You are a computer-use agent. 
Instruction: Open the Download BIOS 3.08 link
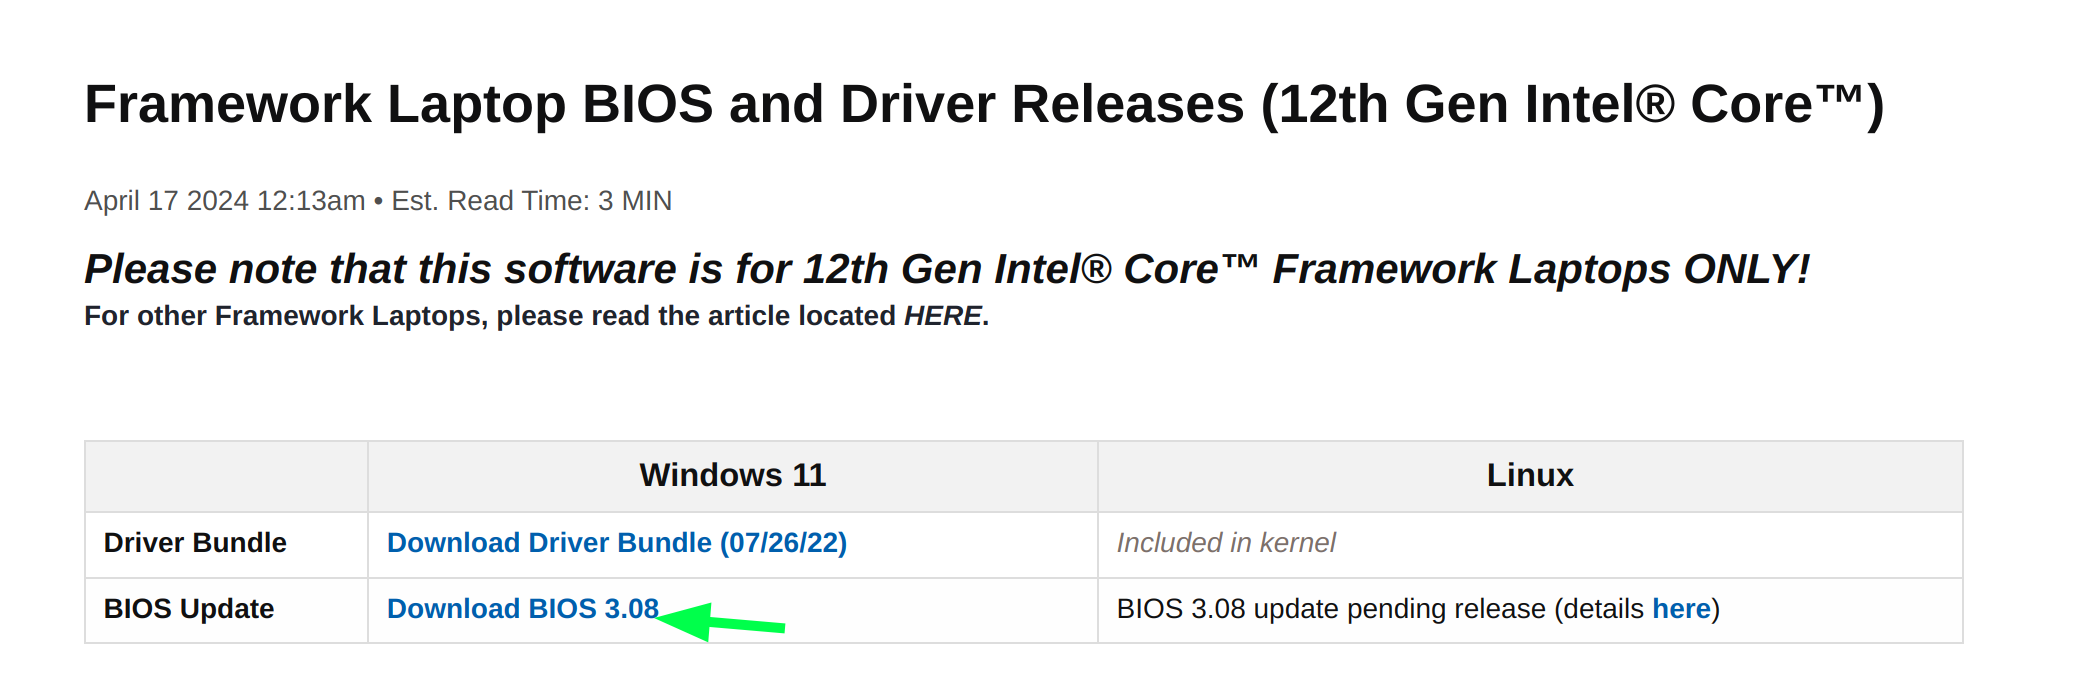tap(522, 609)
